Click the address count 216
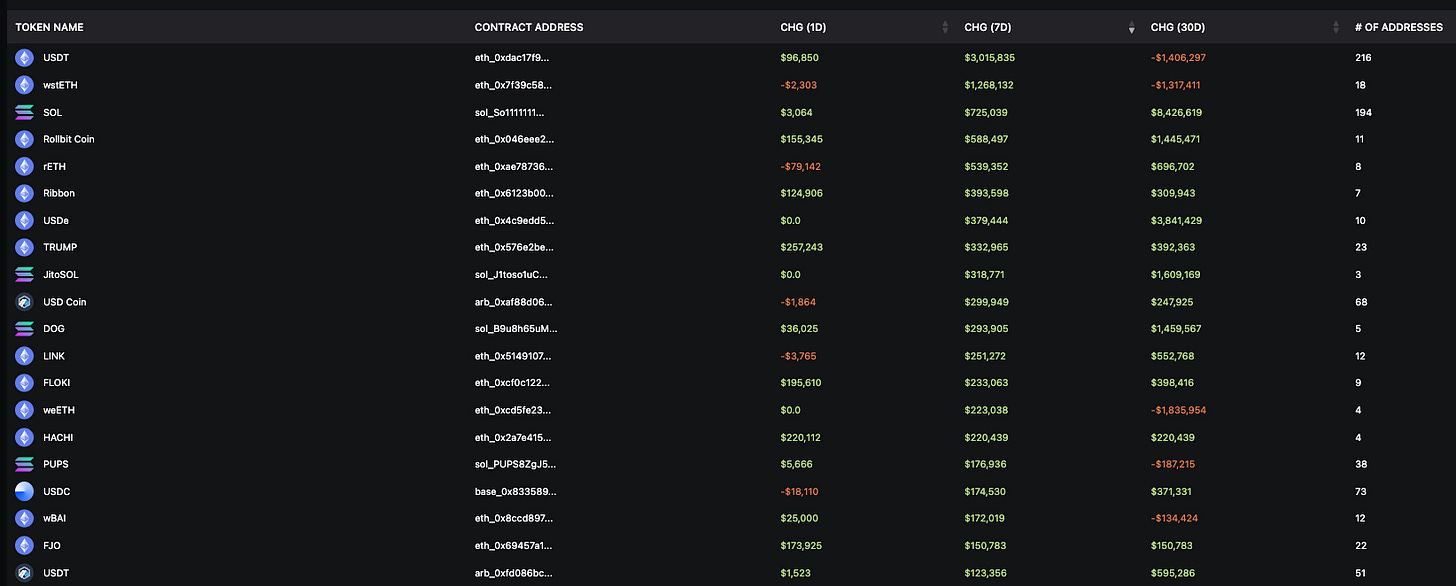This screenshot has width=1456, height=586. [1363, 58]
